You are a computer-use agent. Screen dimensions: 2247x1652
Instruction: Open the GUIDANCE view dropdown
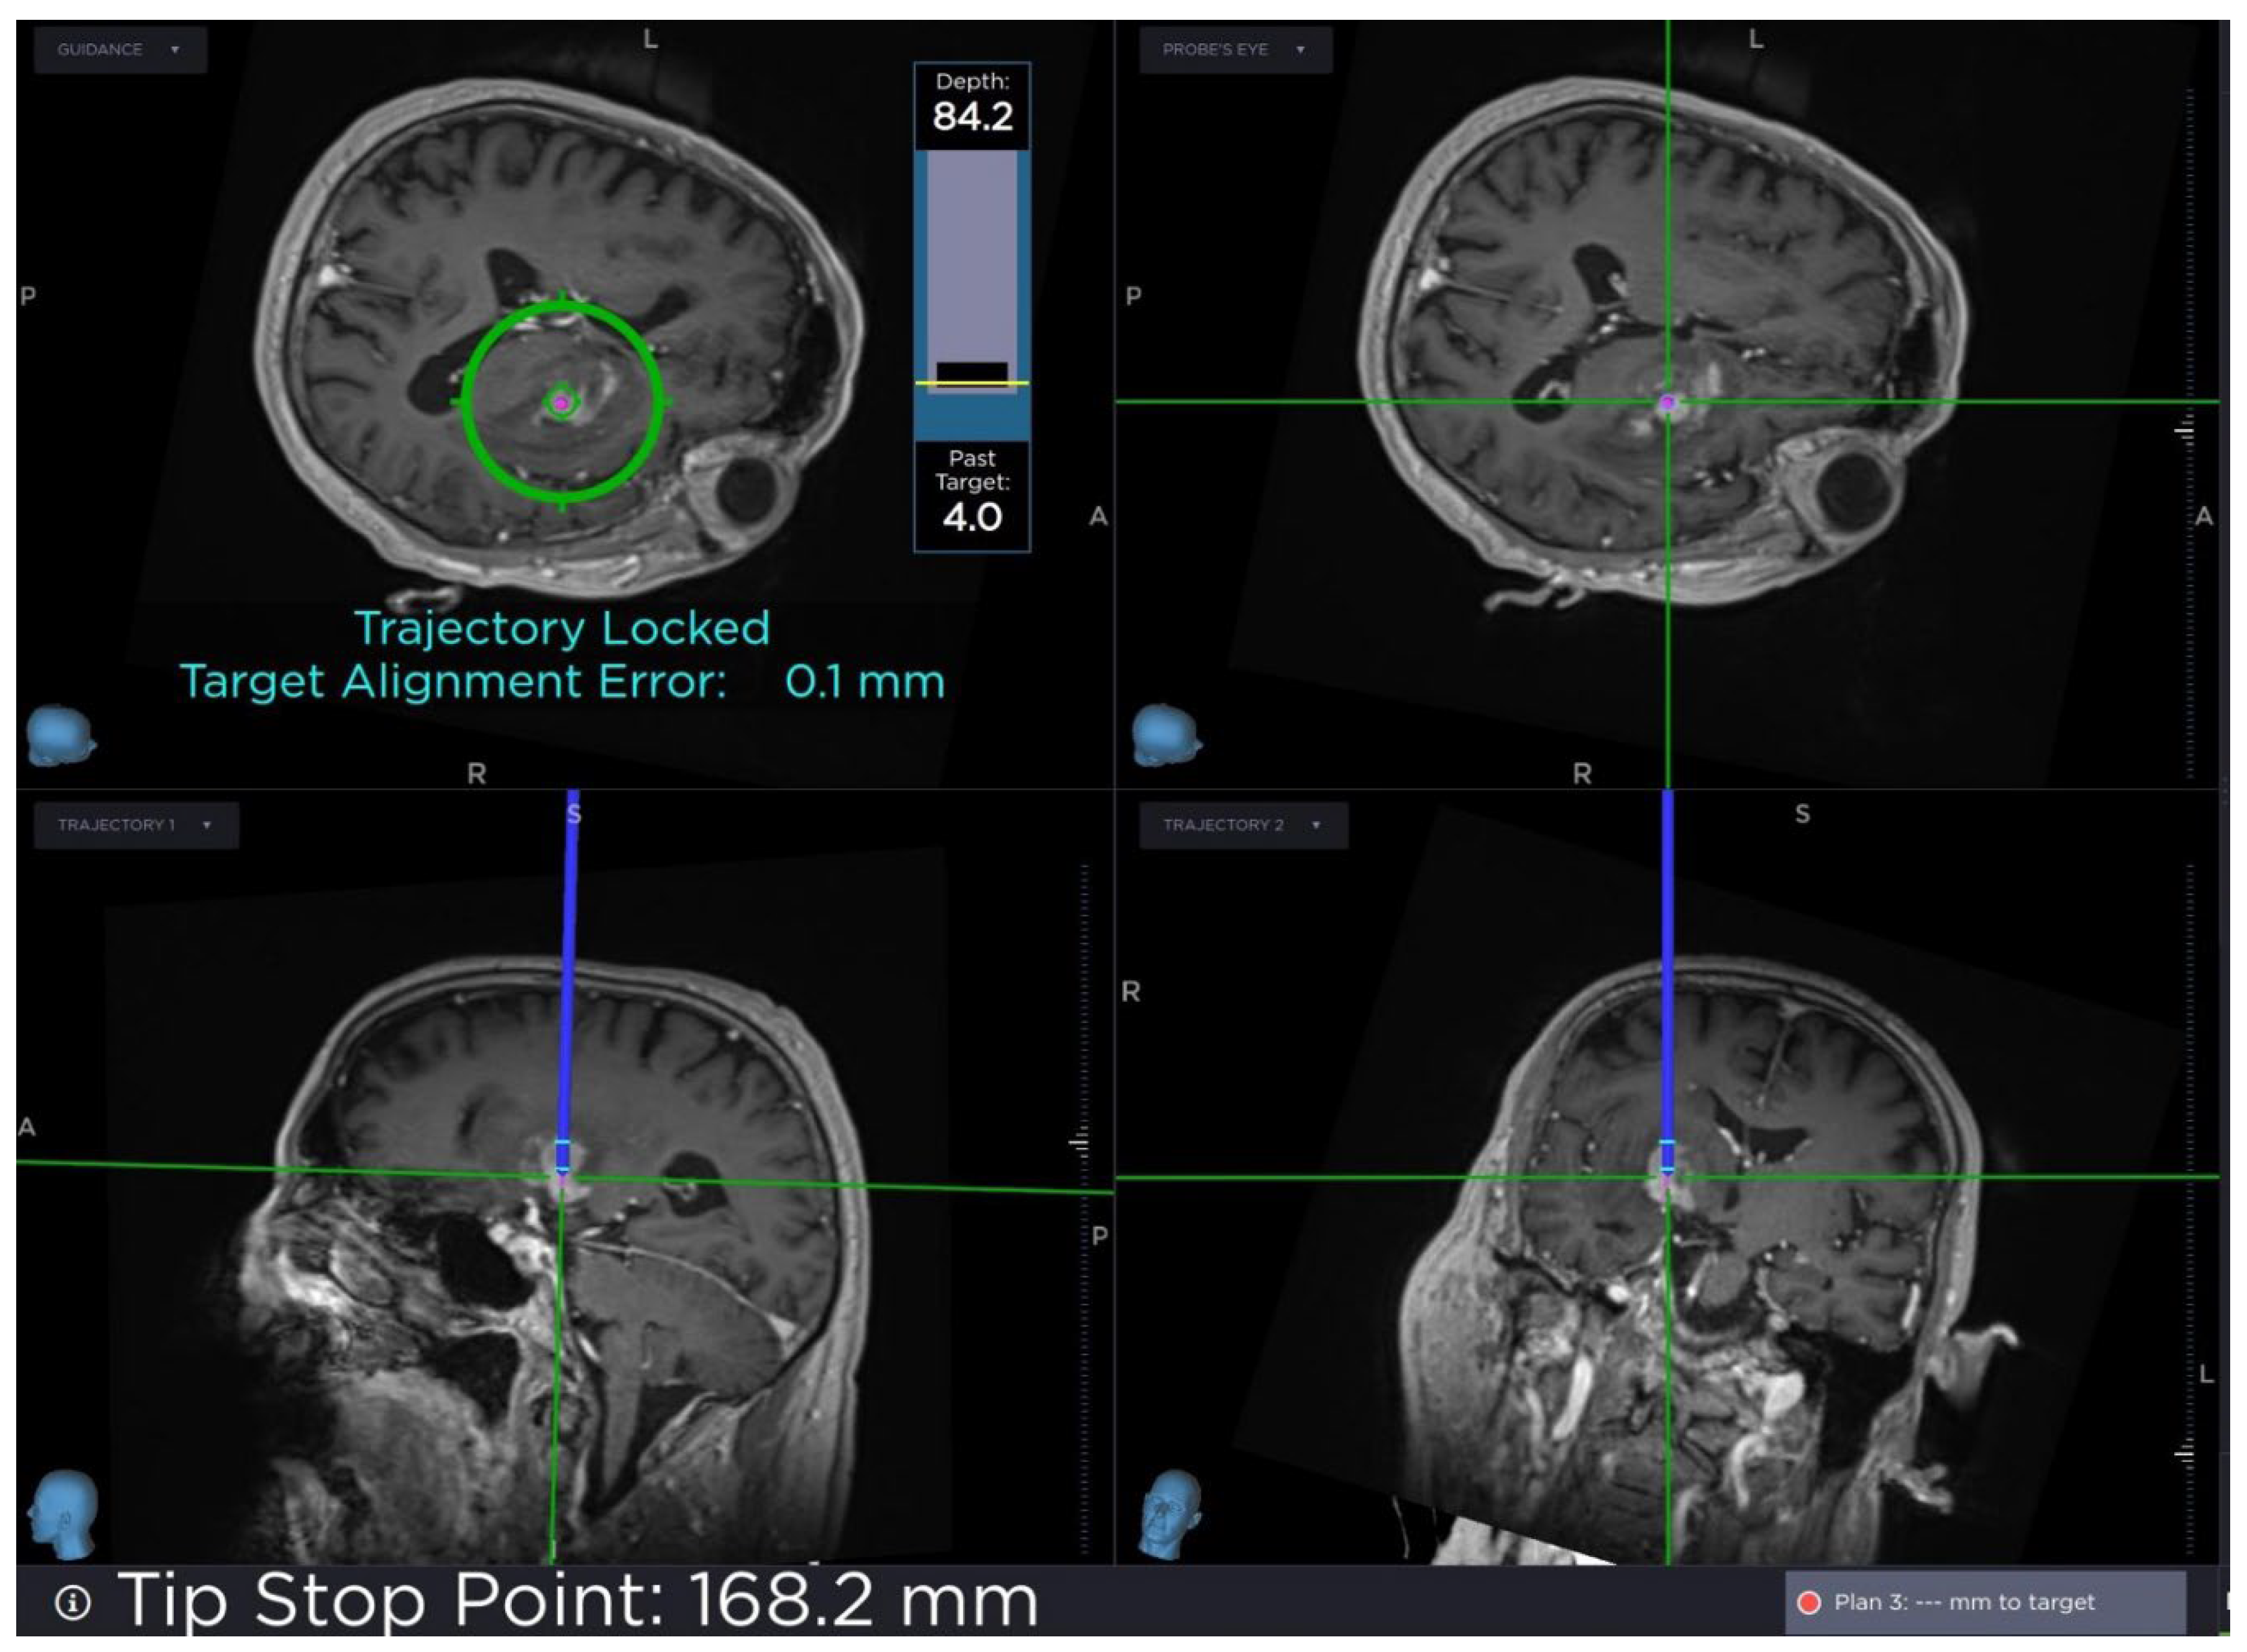click(120, 49)
